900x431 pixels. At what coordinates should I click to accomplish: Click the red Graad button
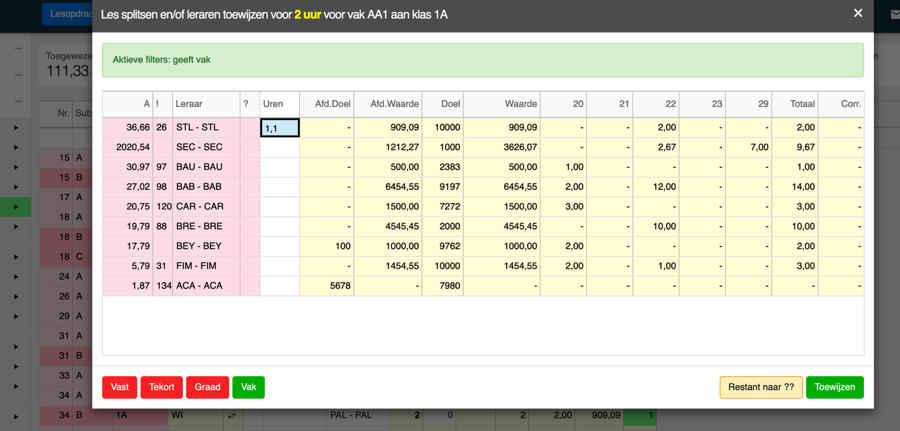[x=207, y=387]
